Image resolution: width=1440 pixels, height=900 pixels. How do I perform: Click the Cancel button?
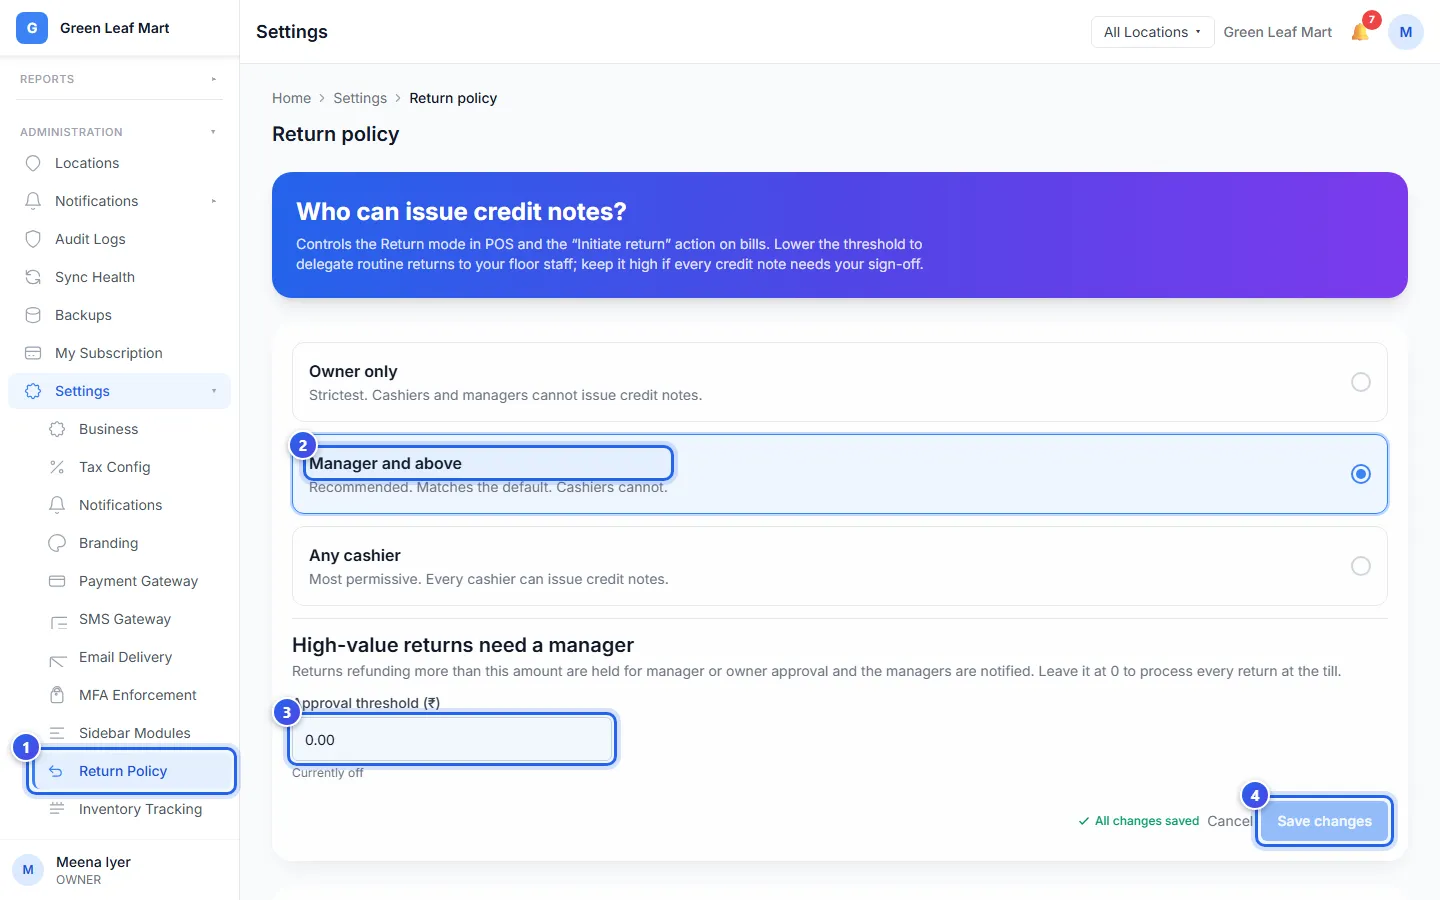[1230, 821]
